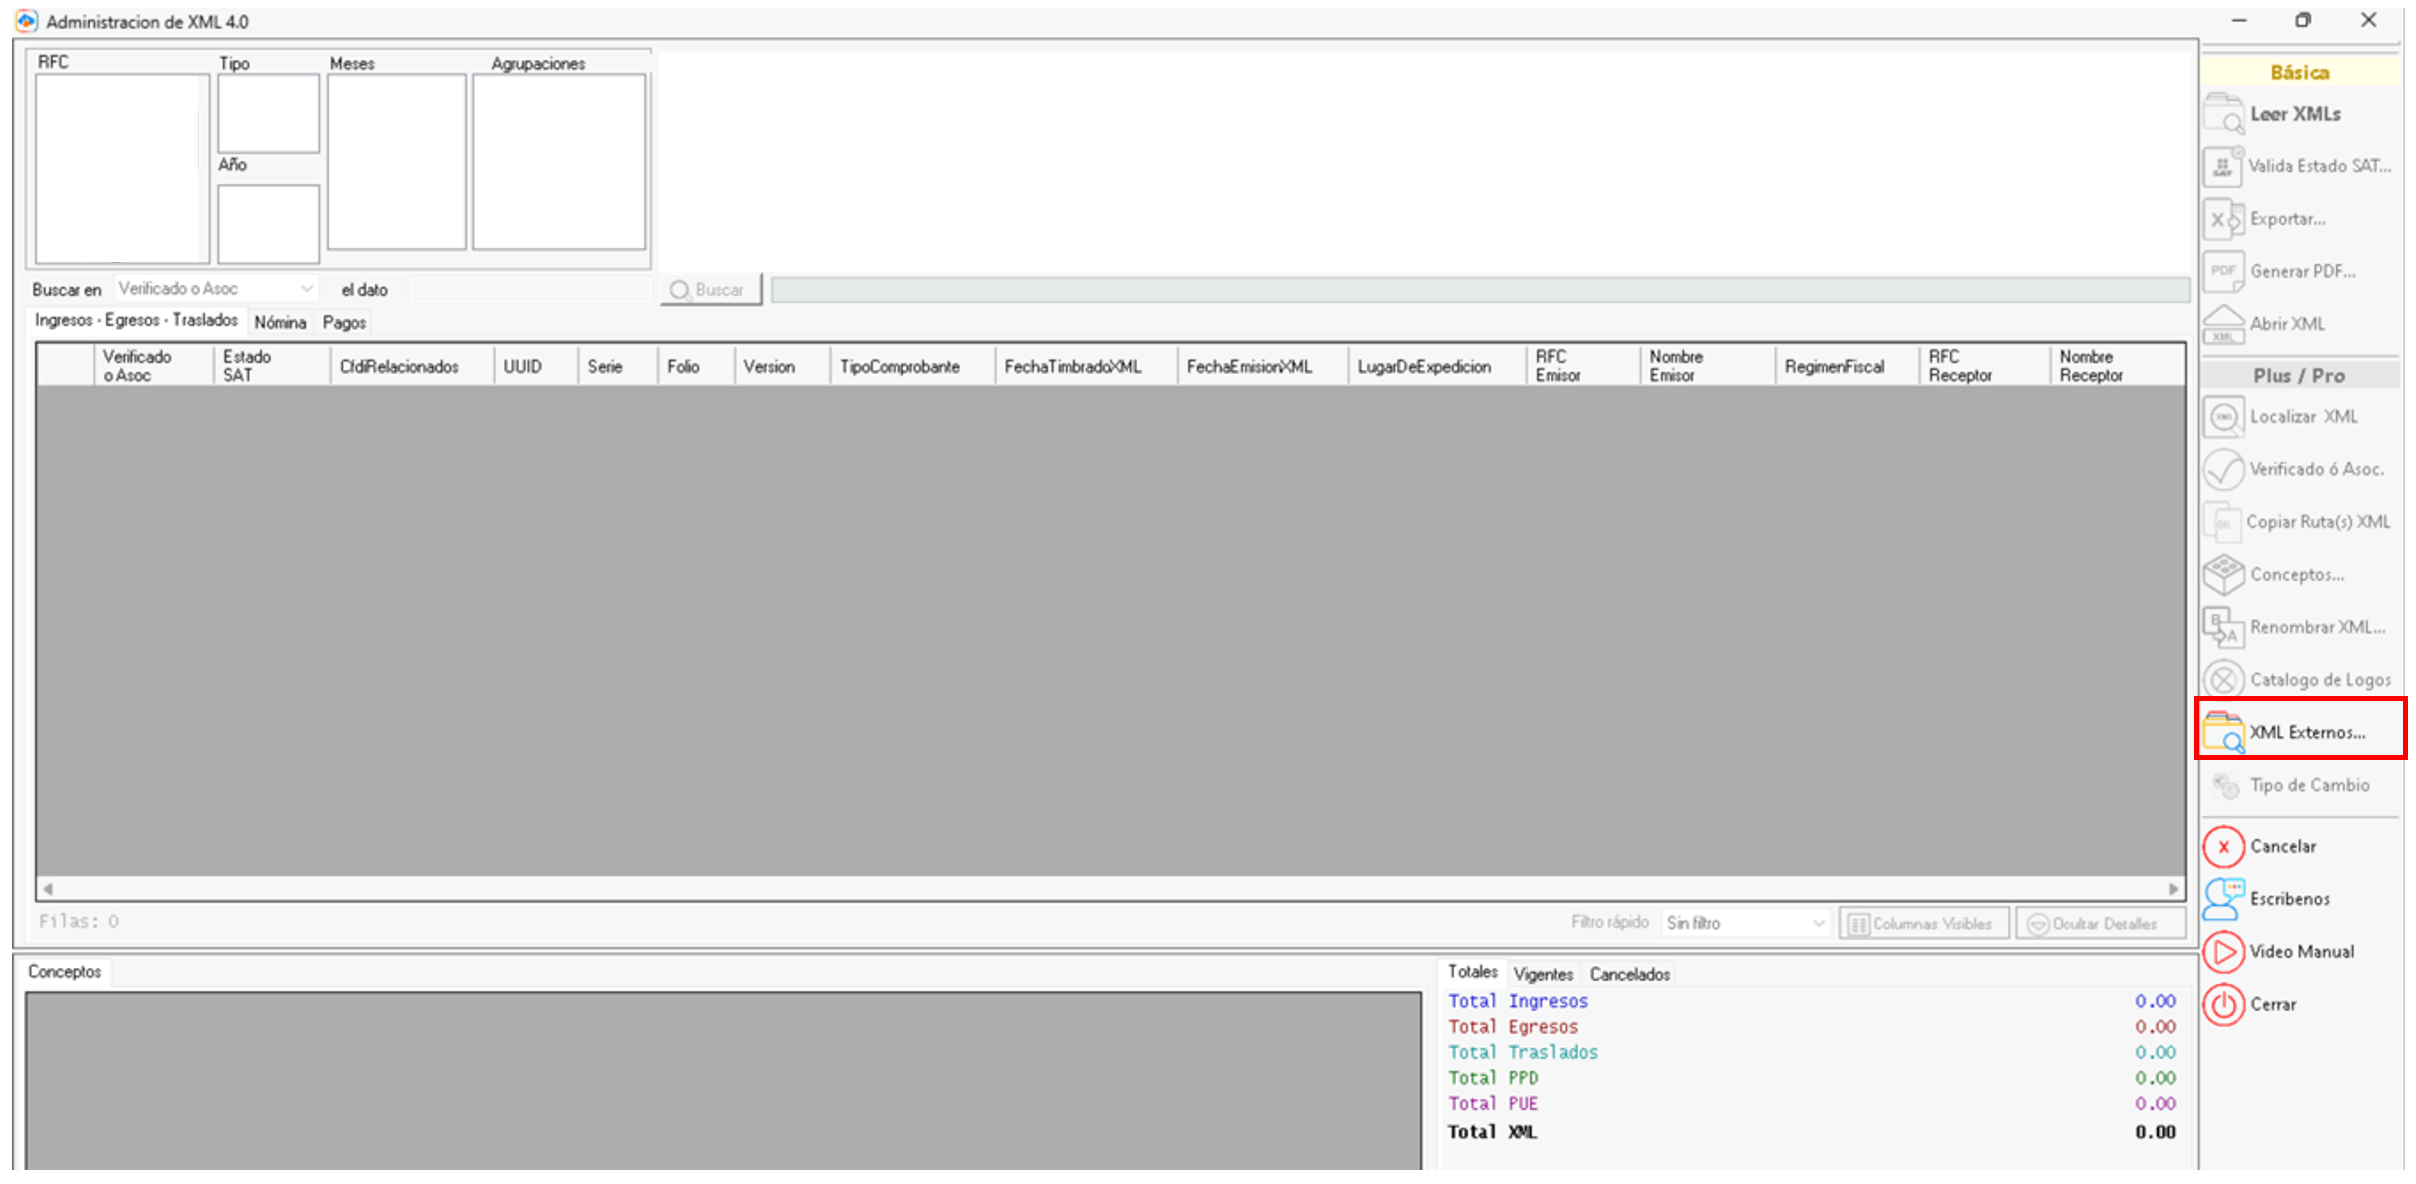Toggle Ocultar Detalles
Screen dimensions: 2416x1184
tap(2100, 922)
